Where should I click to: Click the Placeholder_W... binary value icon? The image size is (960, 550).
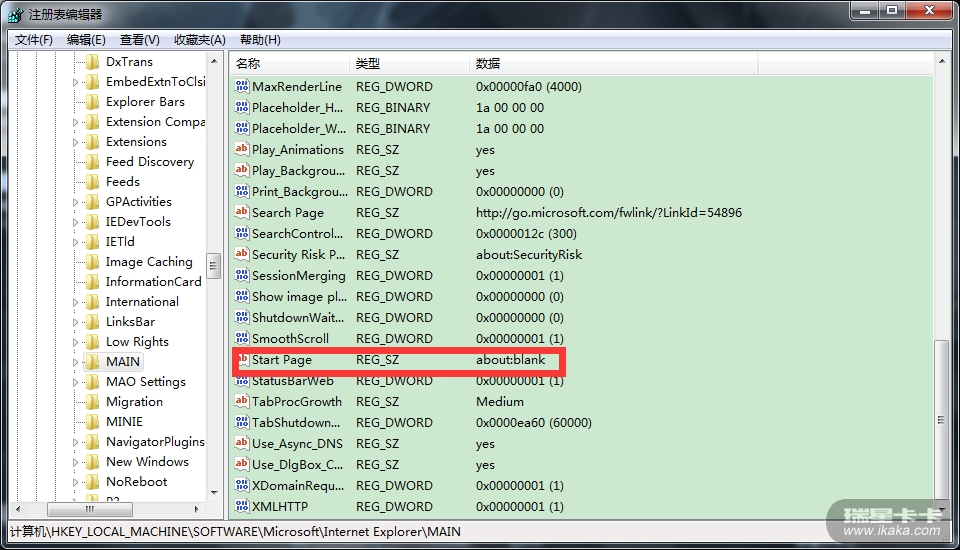242,129
